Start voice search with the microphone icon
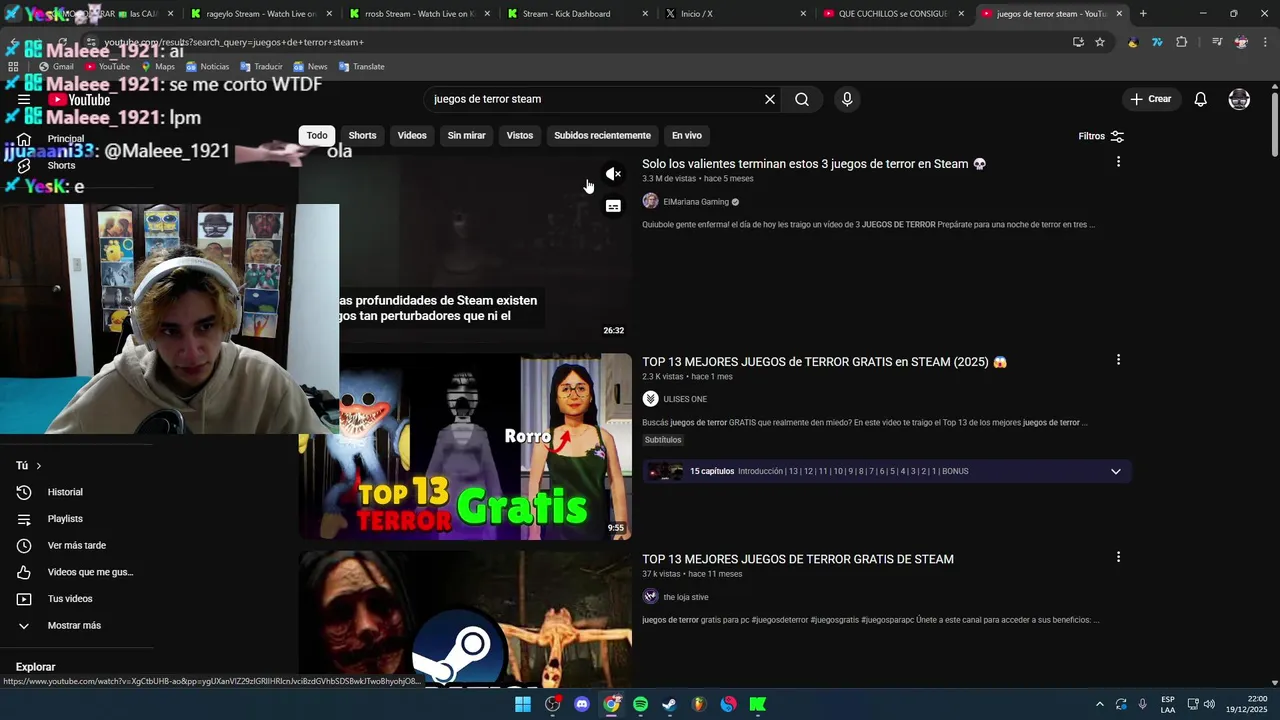The width and height of the screenshot is (1280, 720). [847, 99]
